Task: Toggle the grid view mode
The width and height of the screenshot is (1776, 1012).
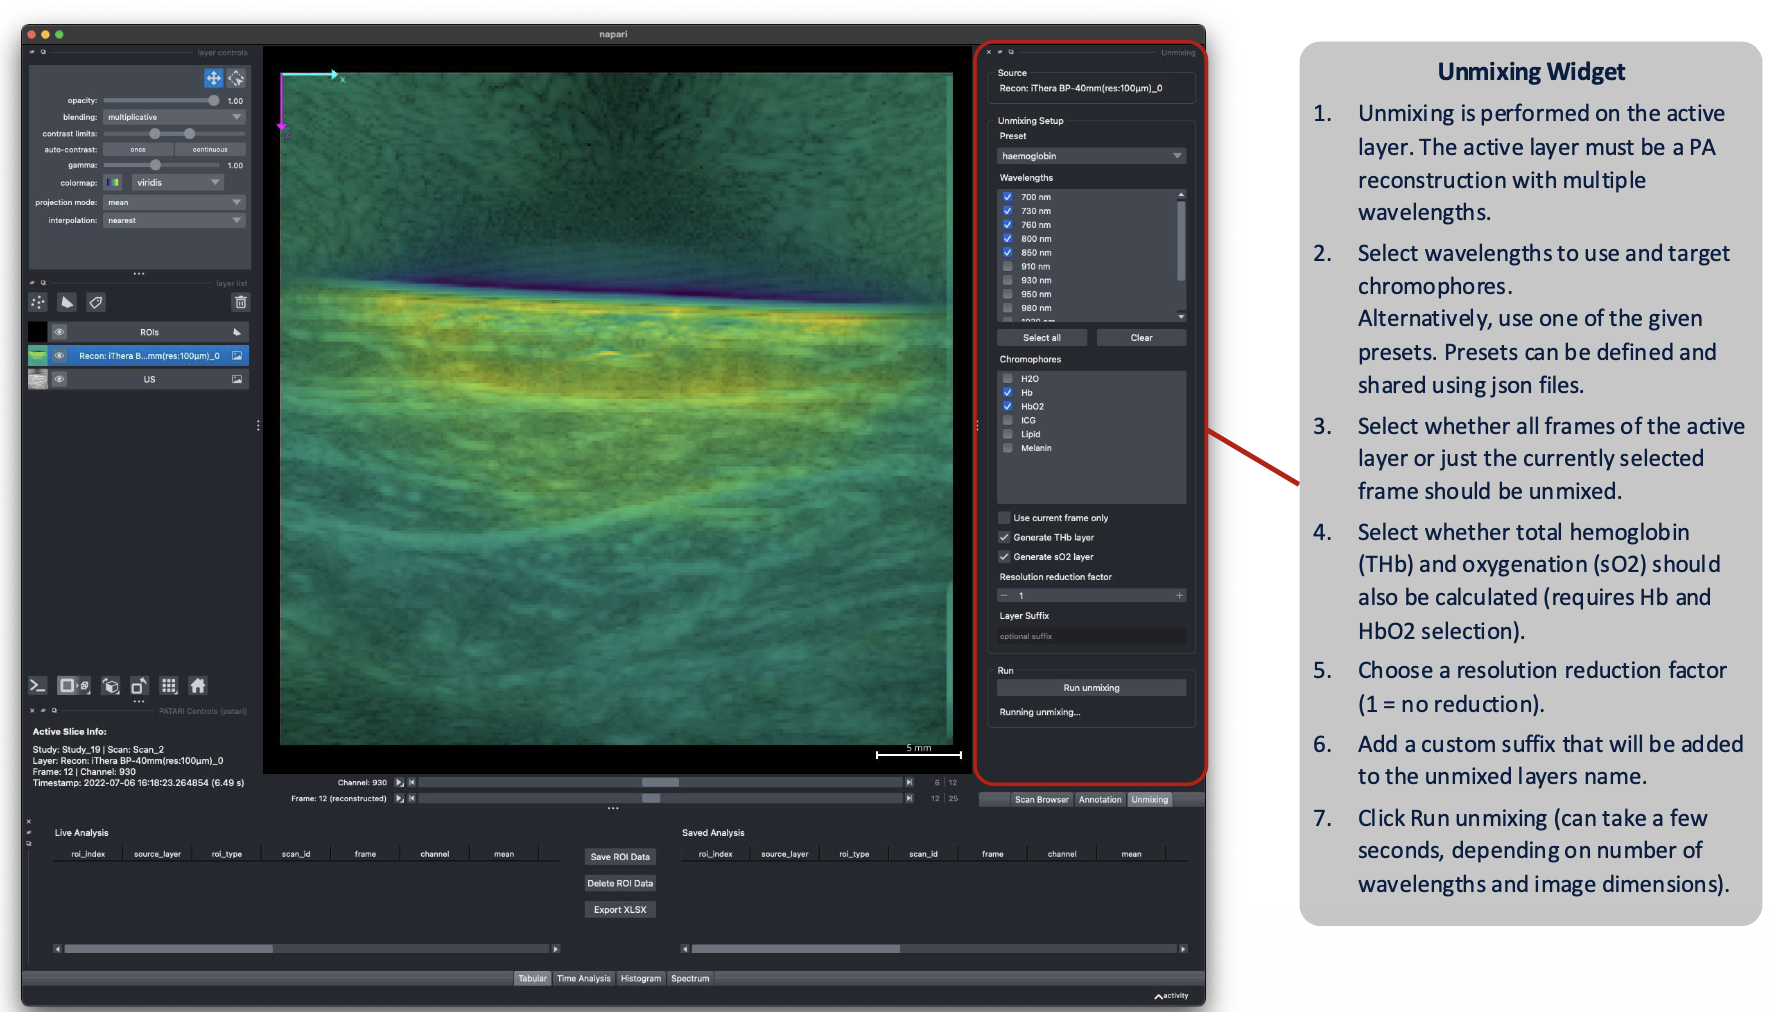Action: (x=169, y=686)
